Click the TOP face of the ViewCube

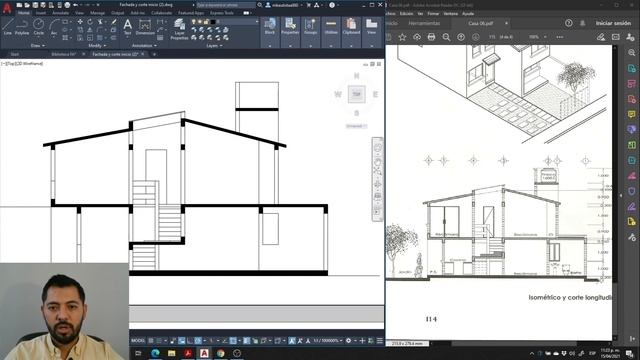pos(356,94)
